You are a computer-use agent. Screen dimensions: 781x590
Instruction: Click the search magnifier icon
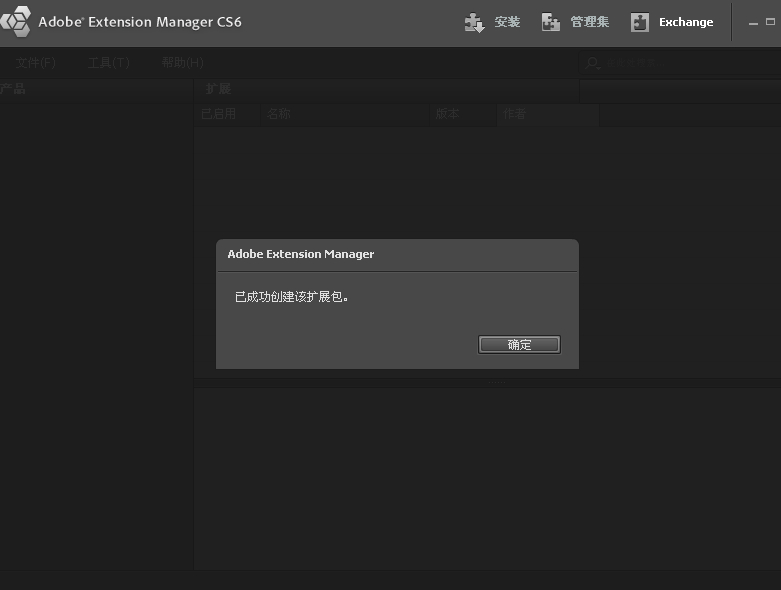point(592,63)
